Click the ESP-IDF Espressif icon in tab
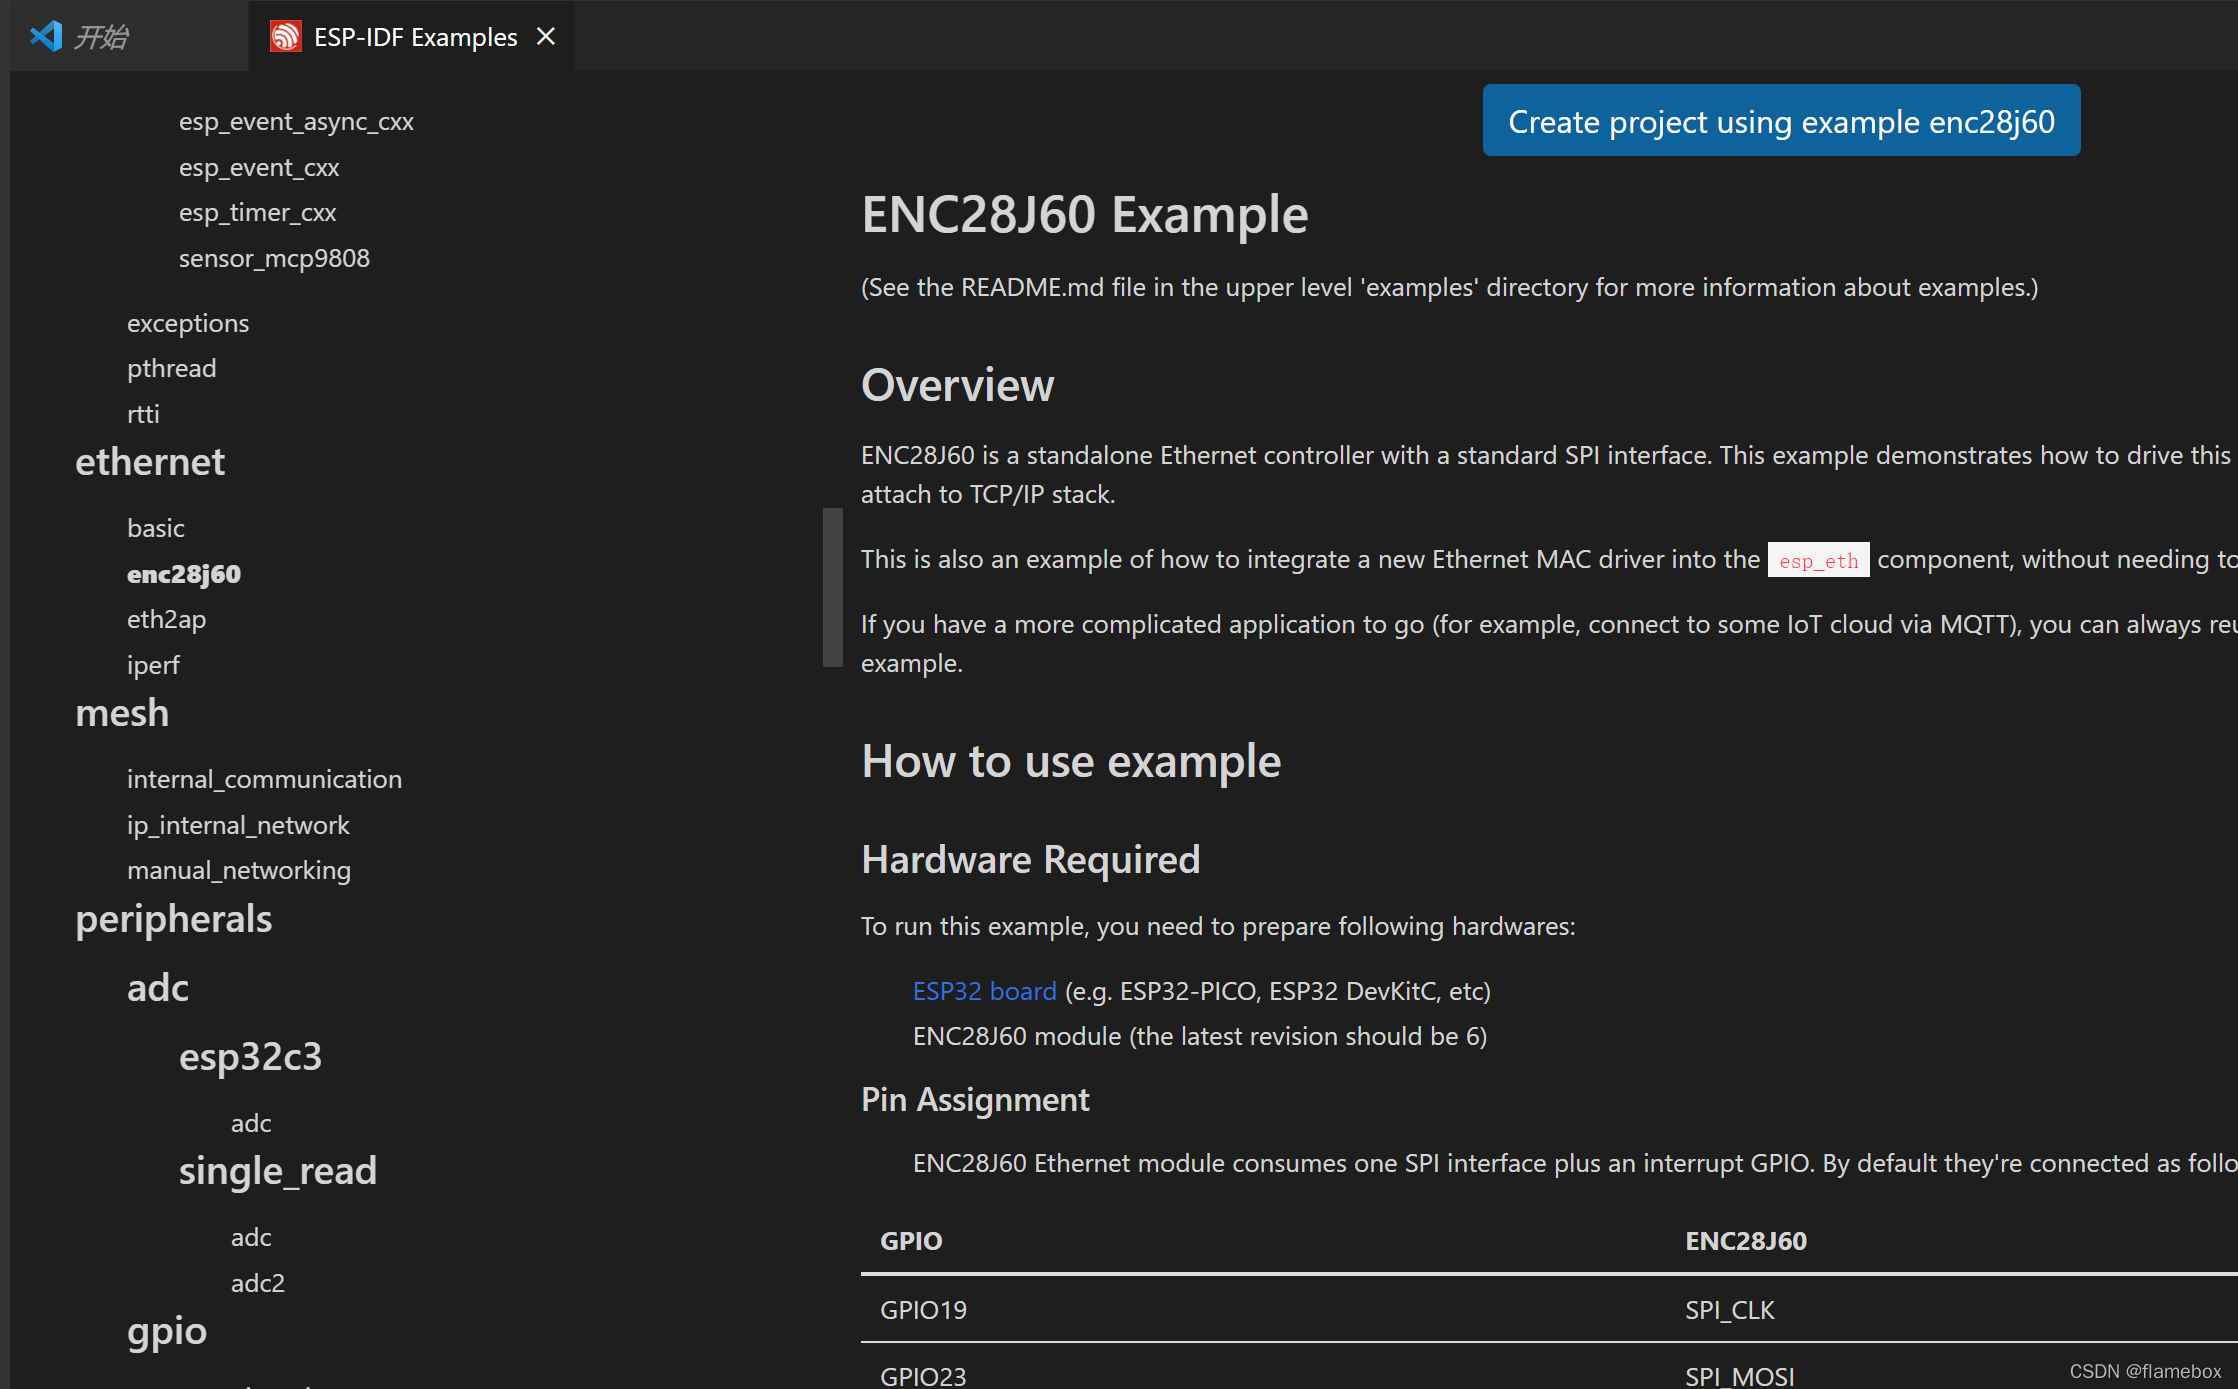Screen dimensions: 2238x1389 [286, 37]
